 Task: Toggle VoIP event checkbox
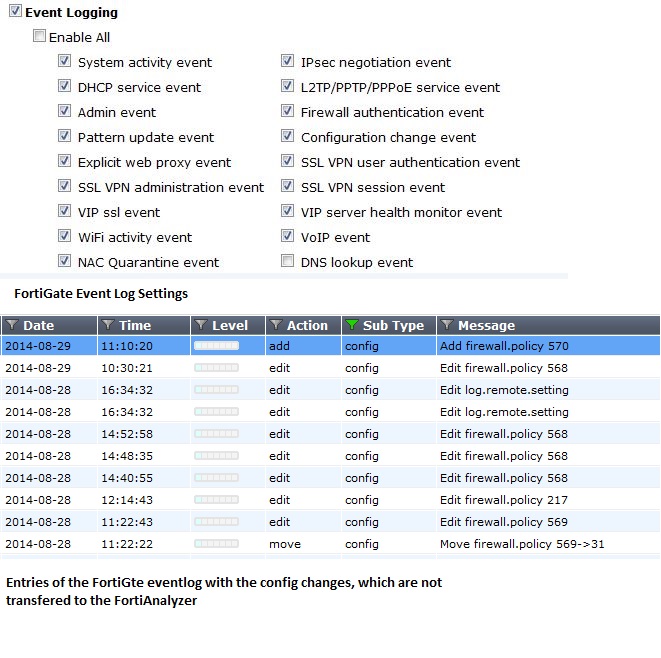pyautogui.click(x=288, y=236)
